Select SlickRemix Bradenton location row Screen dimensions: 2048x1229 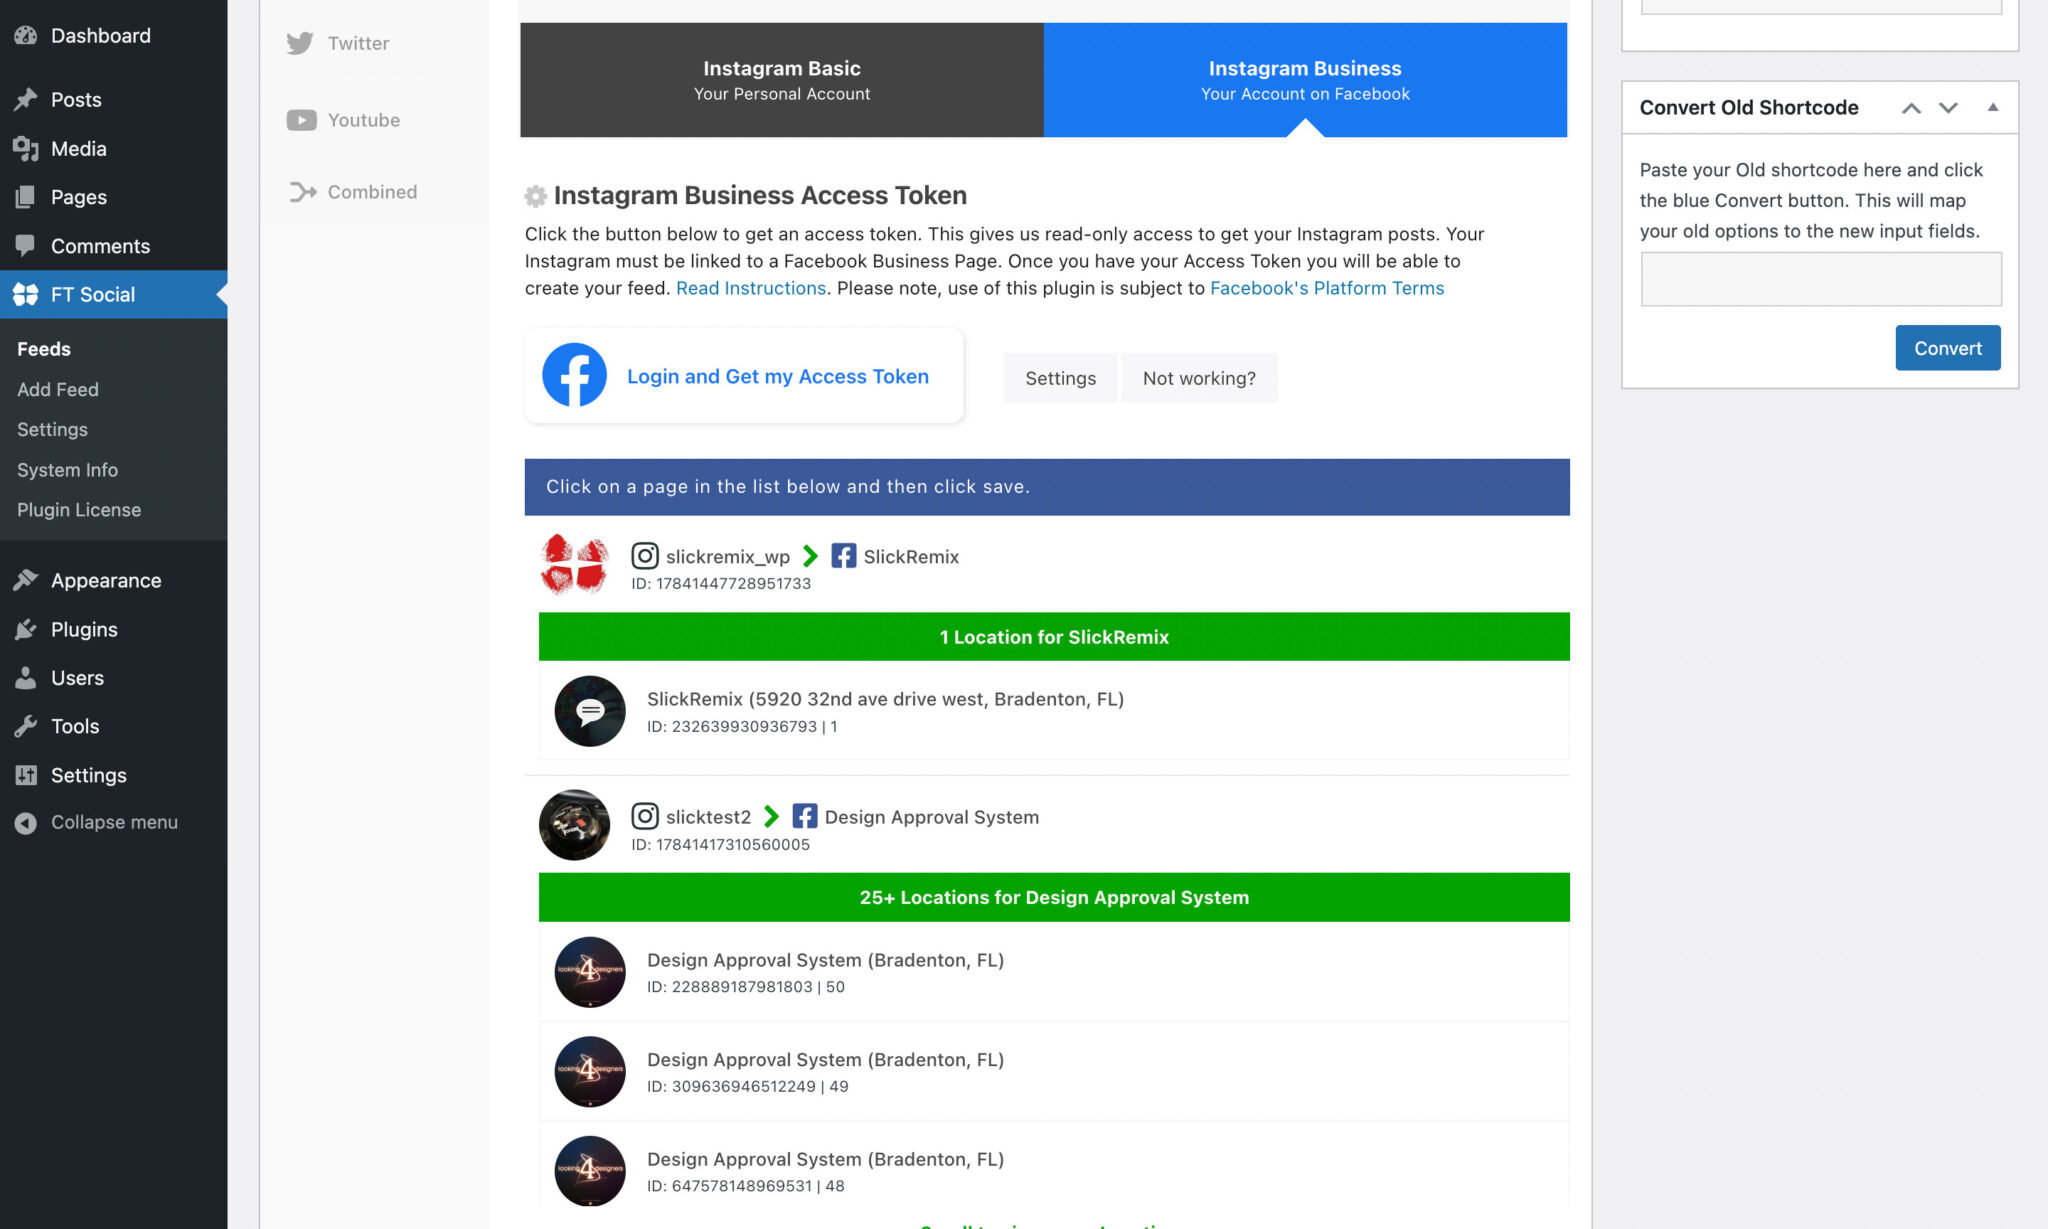[x=1054, y=711]
